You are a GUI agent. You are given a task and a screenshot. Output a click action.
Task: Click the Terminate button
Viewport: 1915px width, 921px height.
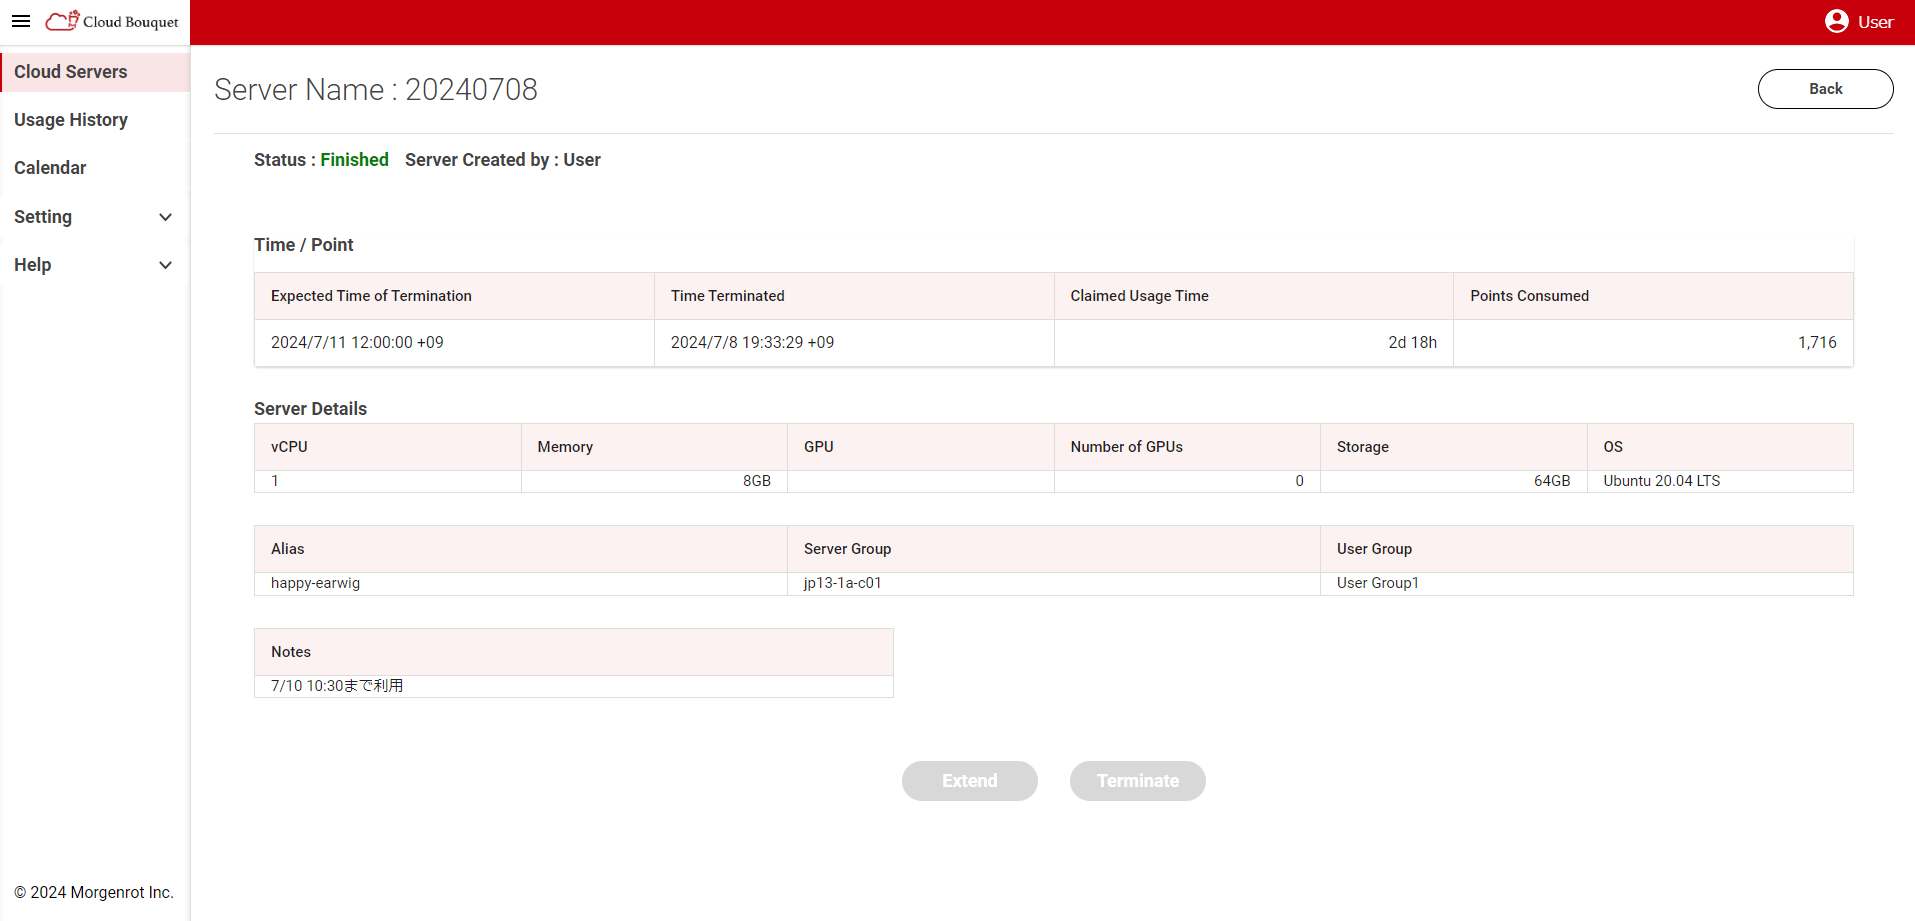click(1137, 781)
